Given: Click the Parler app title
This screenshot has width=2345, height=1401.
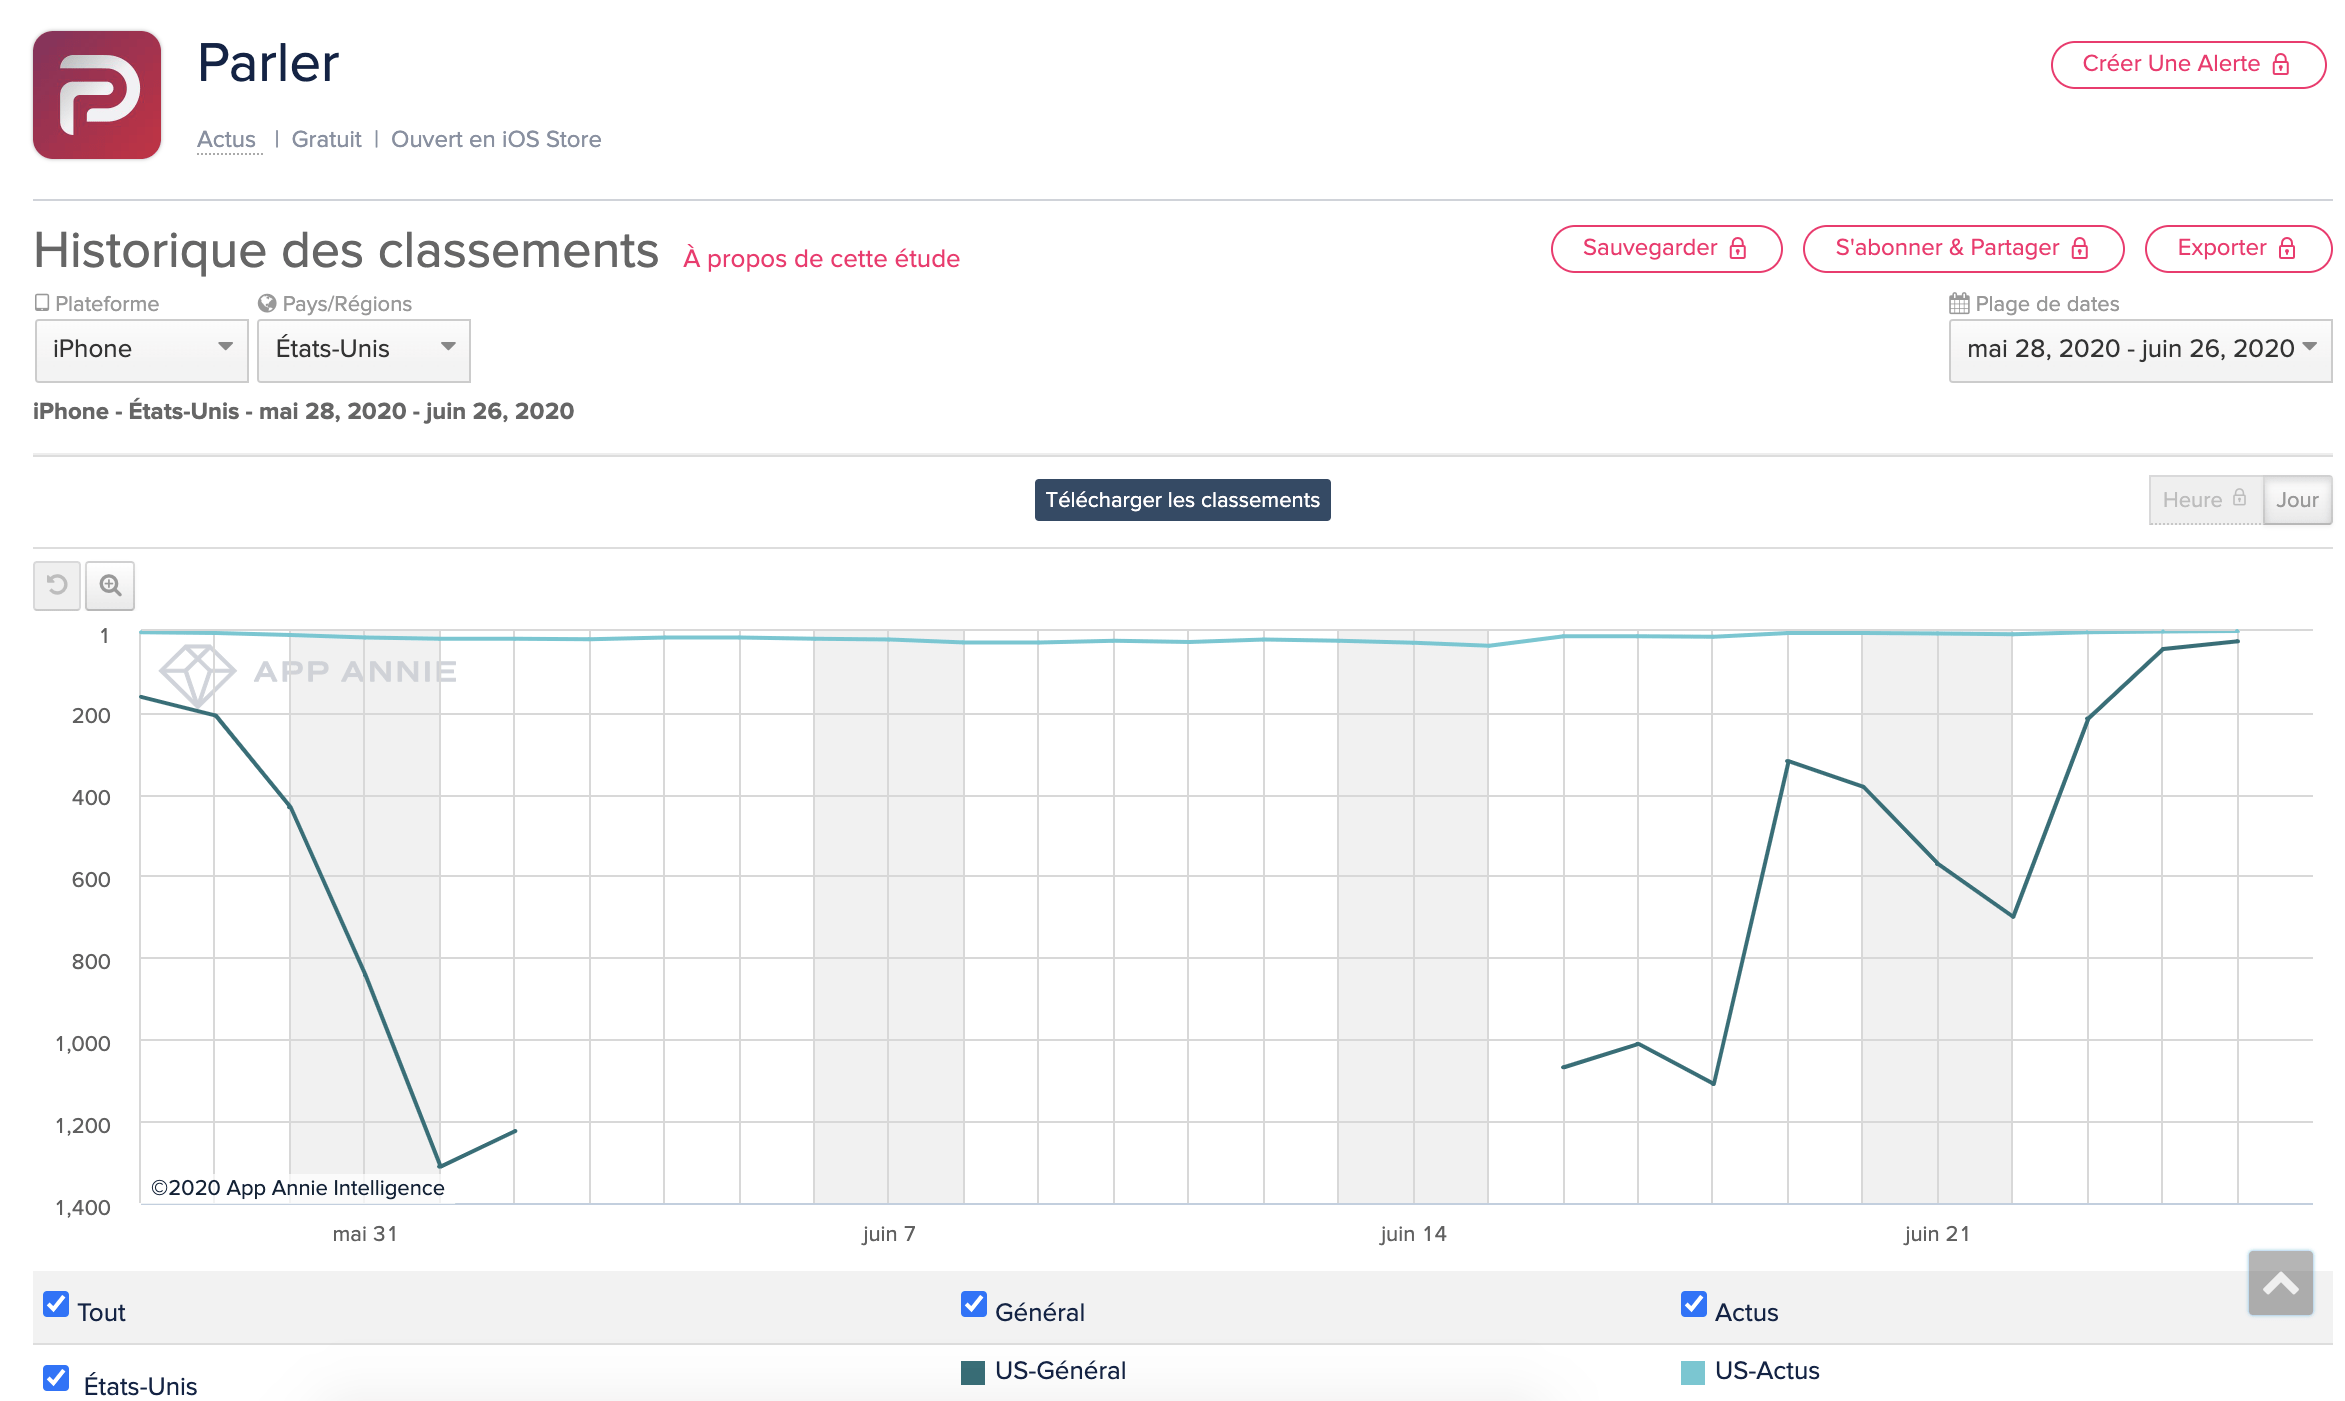Looking at the screenshot, I should click(268, 63).
